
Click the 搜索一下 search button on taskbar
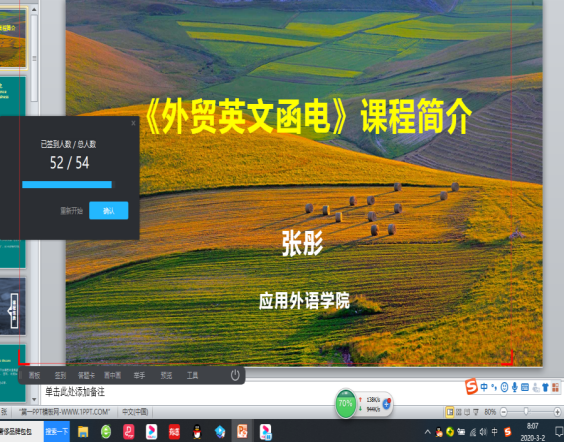[57, 432]
